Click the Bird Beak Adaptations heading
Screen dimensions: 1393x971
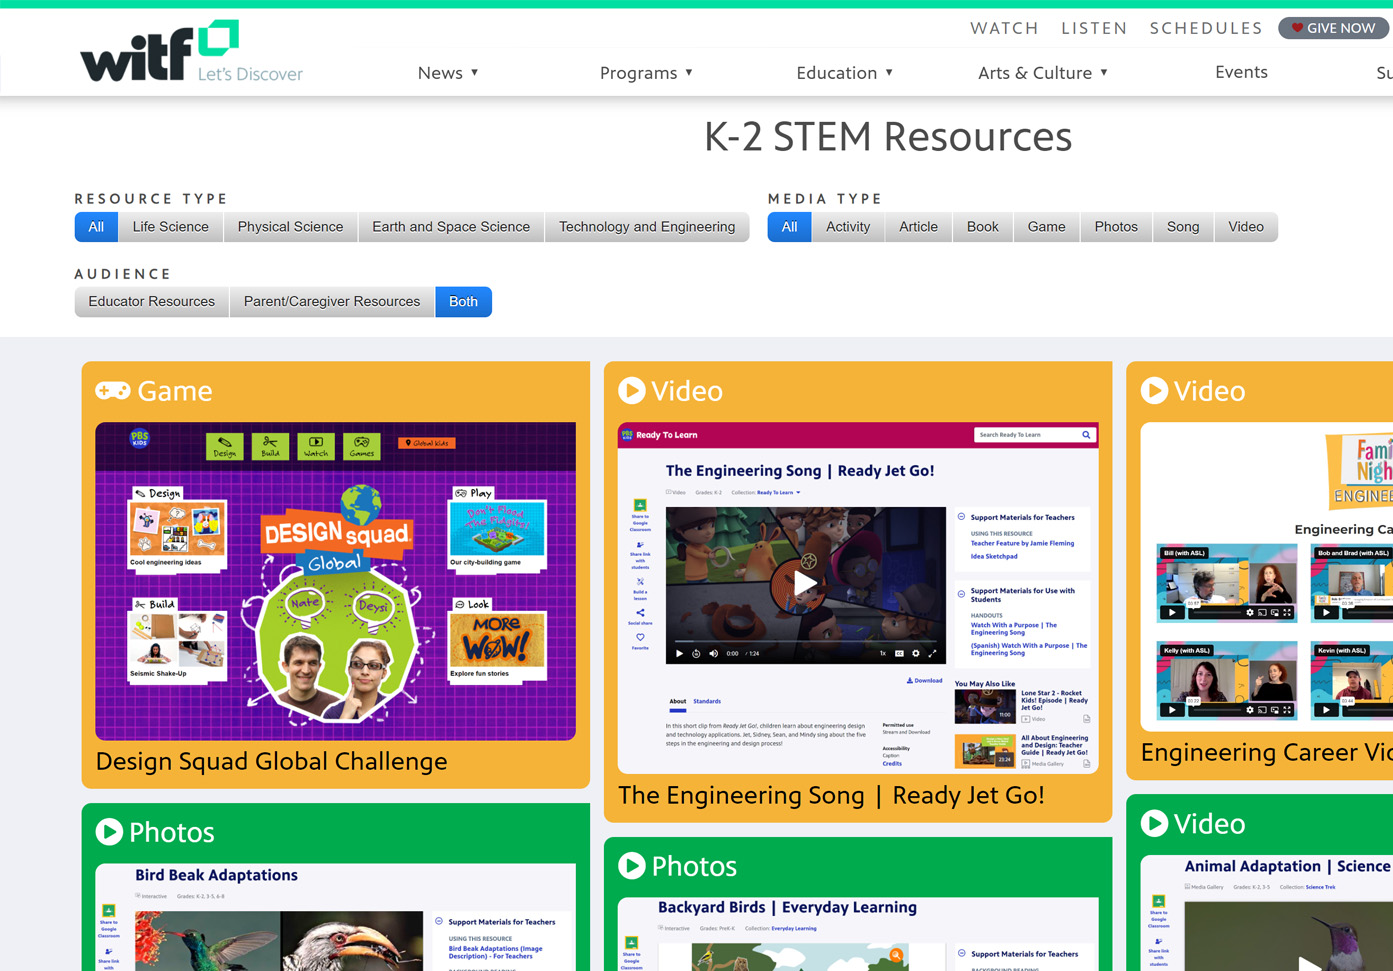point(216,875)
